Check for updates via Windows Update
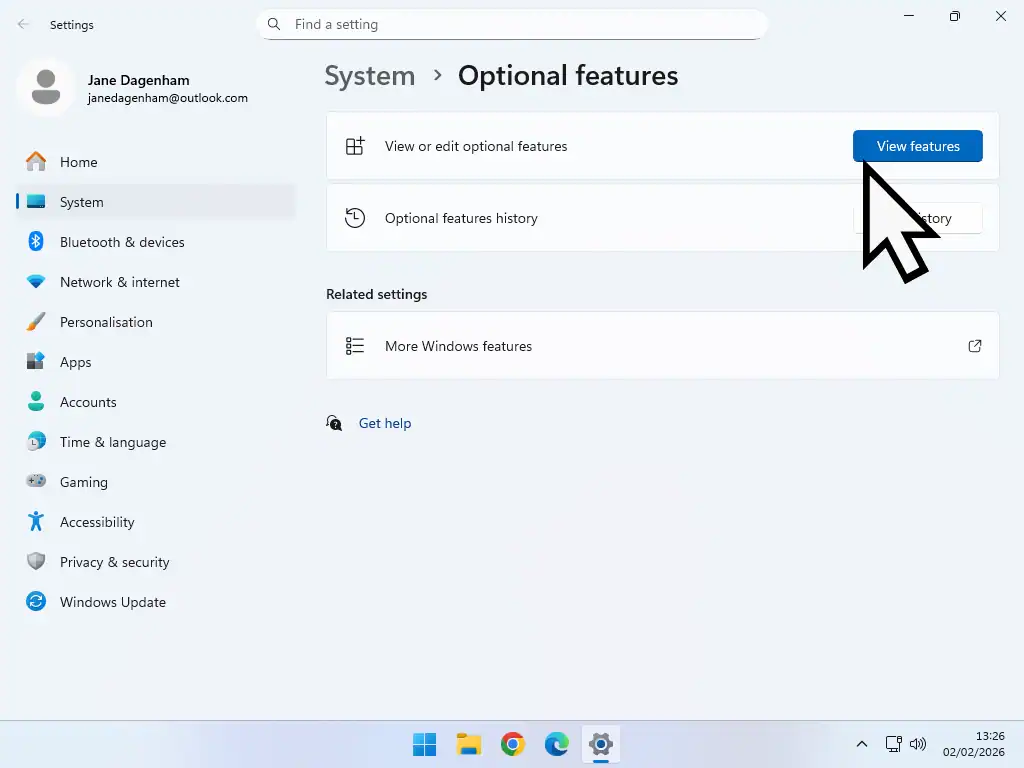 (x=113, y=602)
